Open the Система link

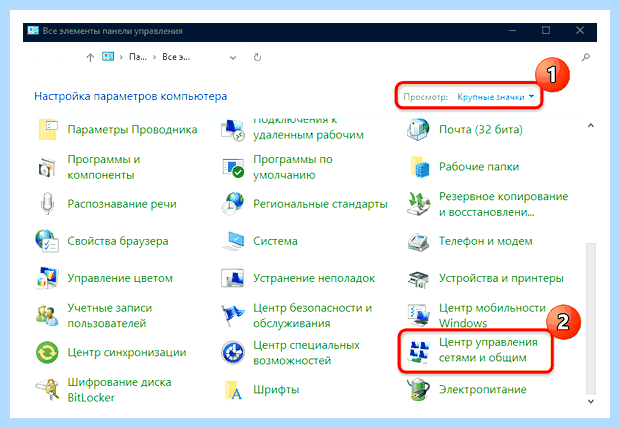pos(275,241)
